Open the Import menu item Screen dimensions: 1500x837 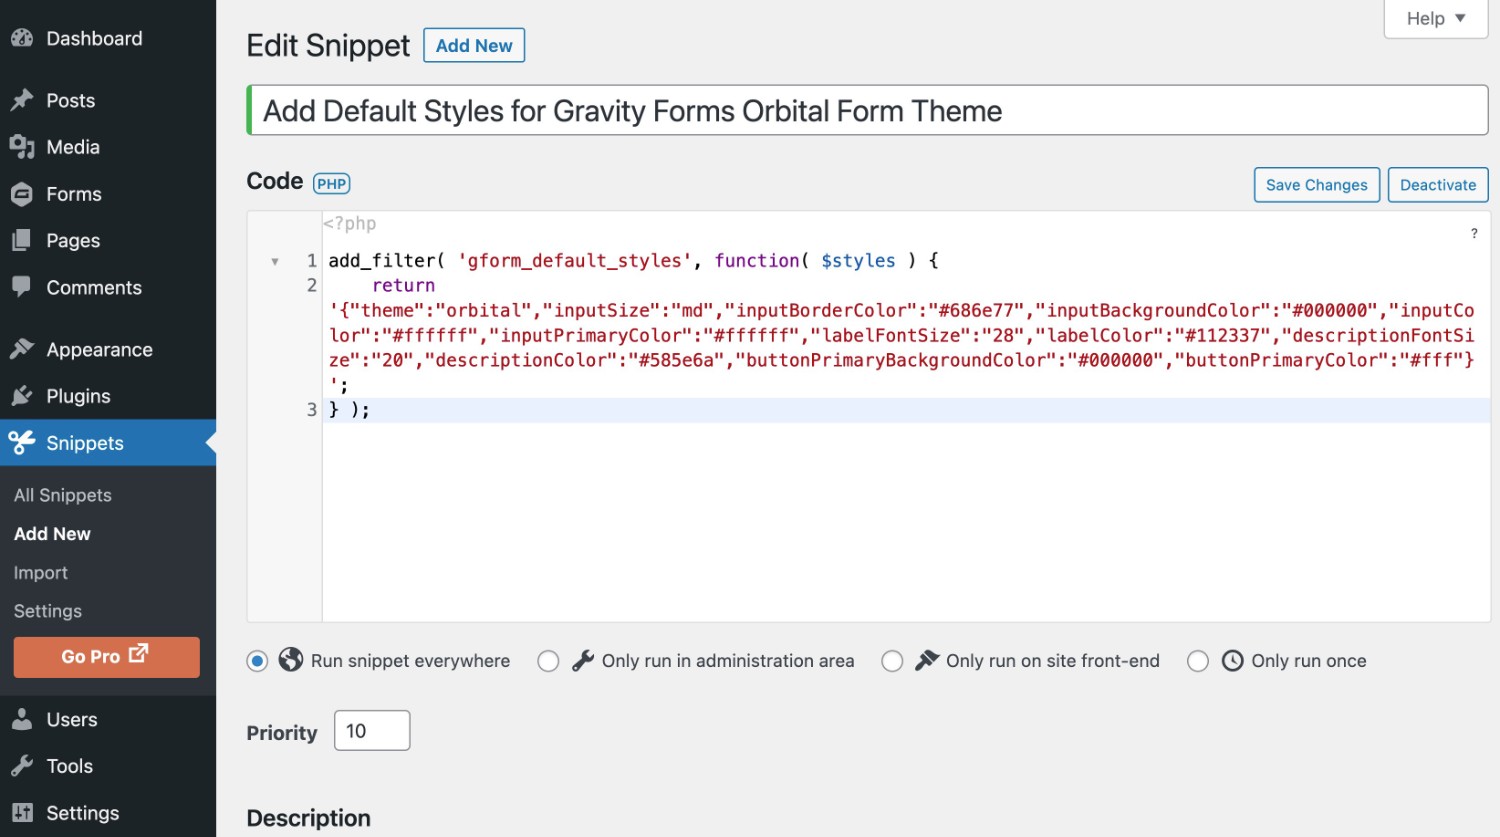41,572
